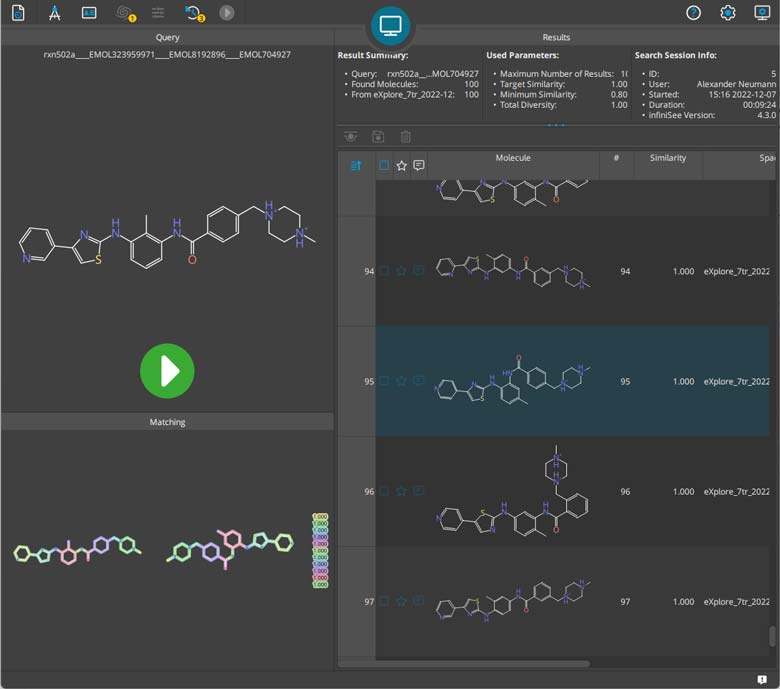Sort by the Molecule column header
The height and width of the screenshot is (689, 780).
pos(512,158)
